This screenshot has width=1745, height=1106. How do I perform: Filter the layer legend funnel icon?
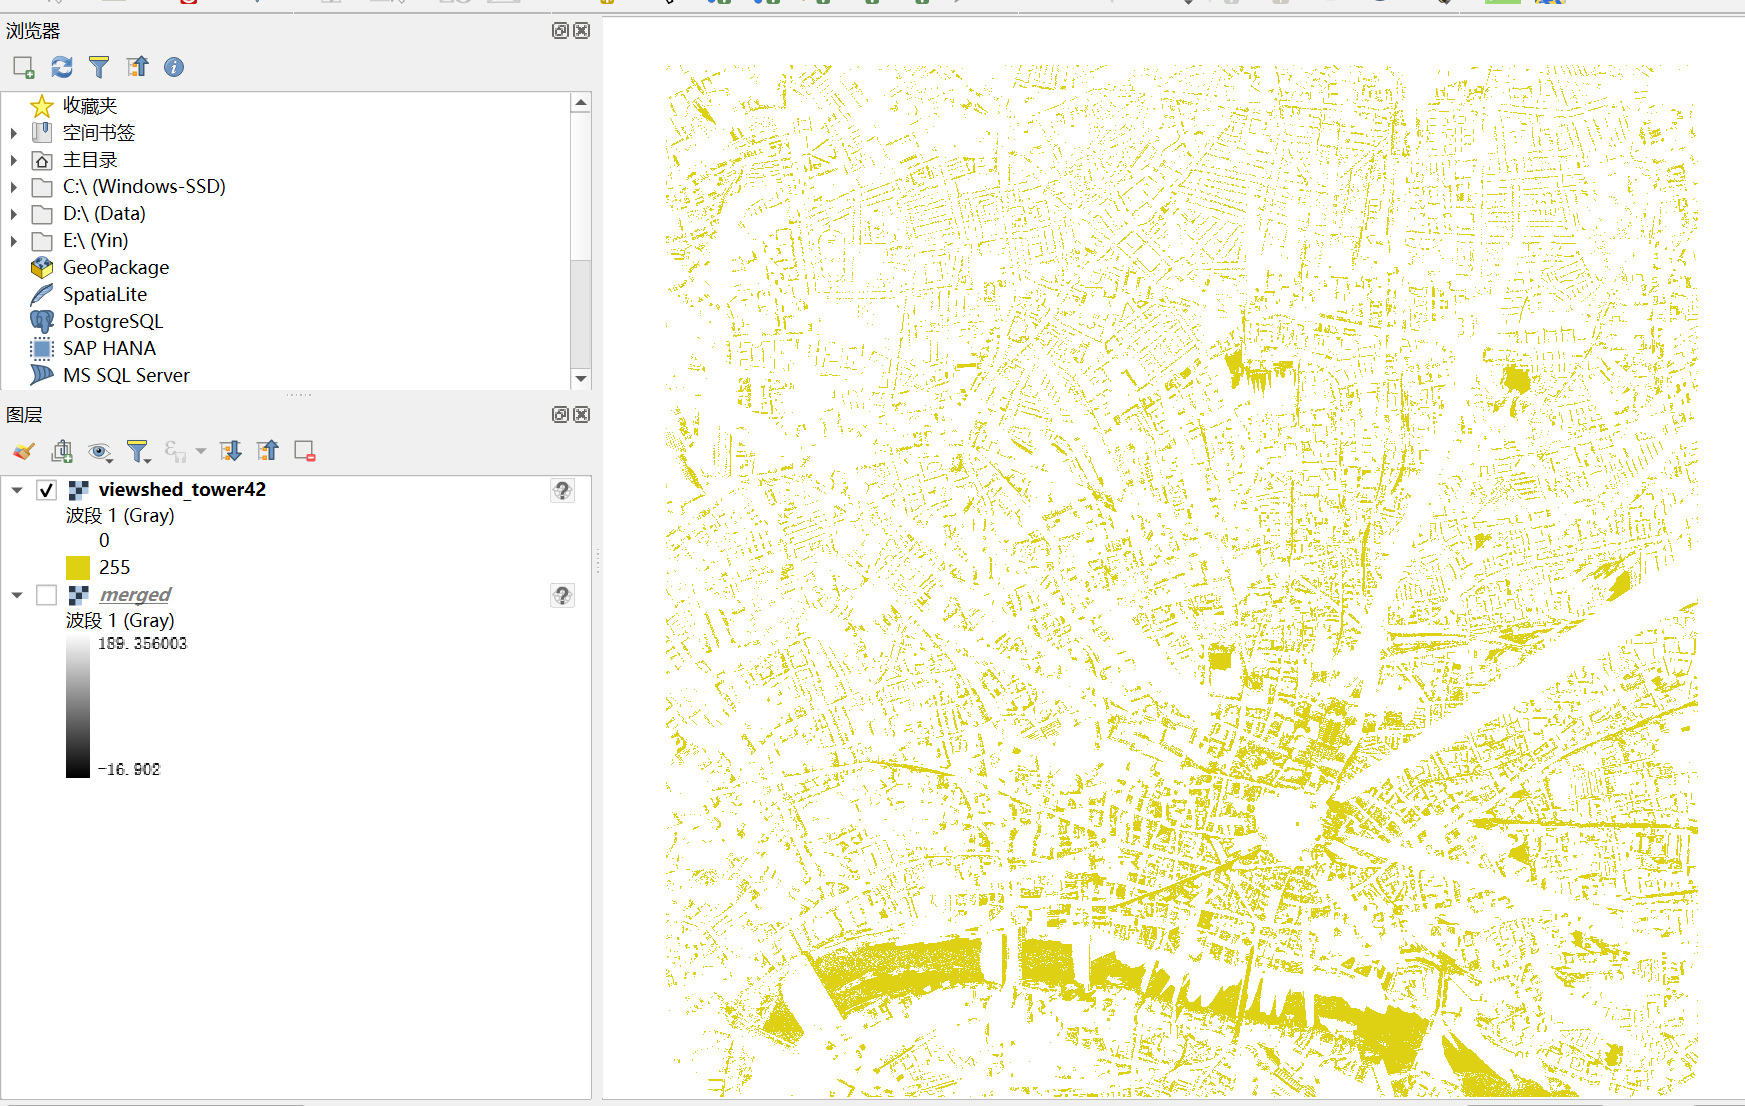pyautogui.click(x=138, y=452)
